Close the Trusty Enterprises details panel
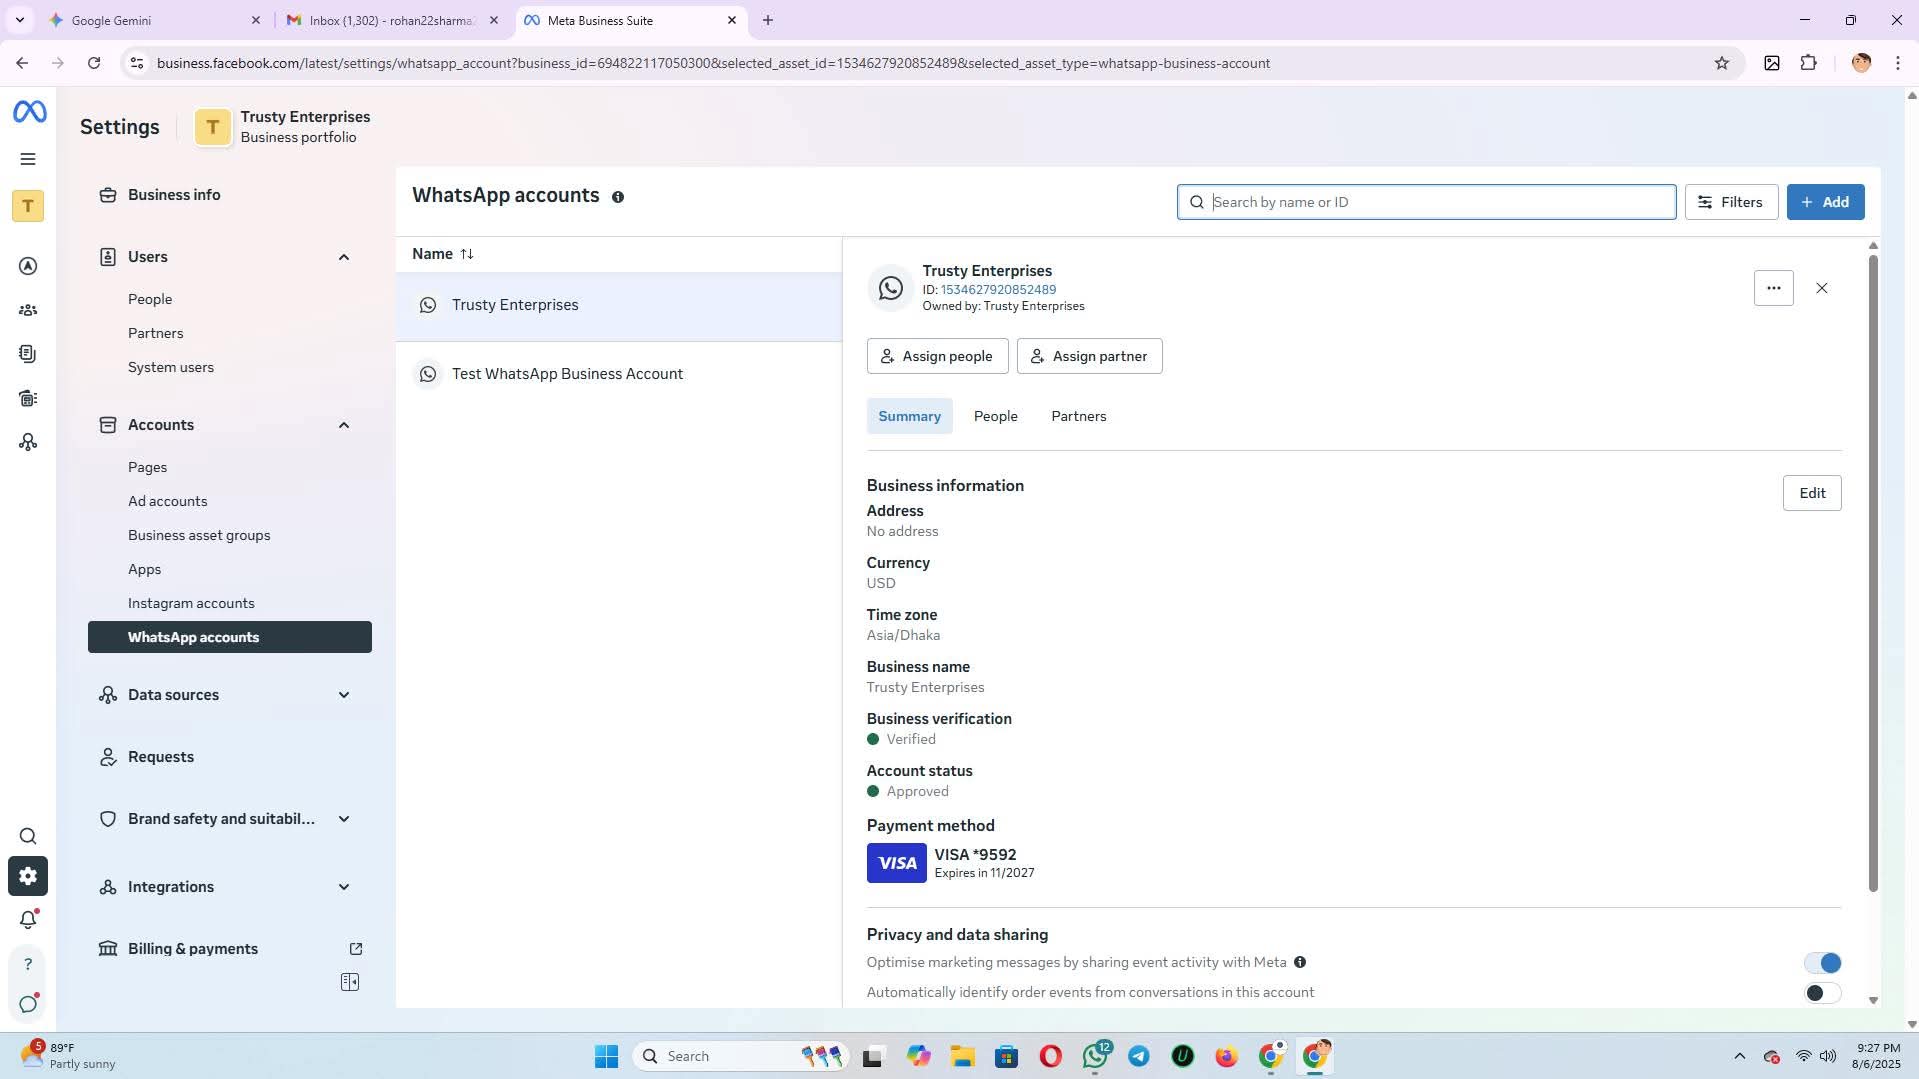 (x=1821, y=288)
